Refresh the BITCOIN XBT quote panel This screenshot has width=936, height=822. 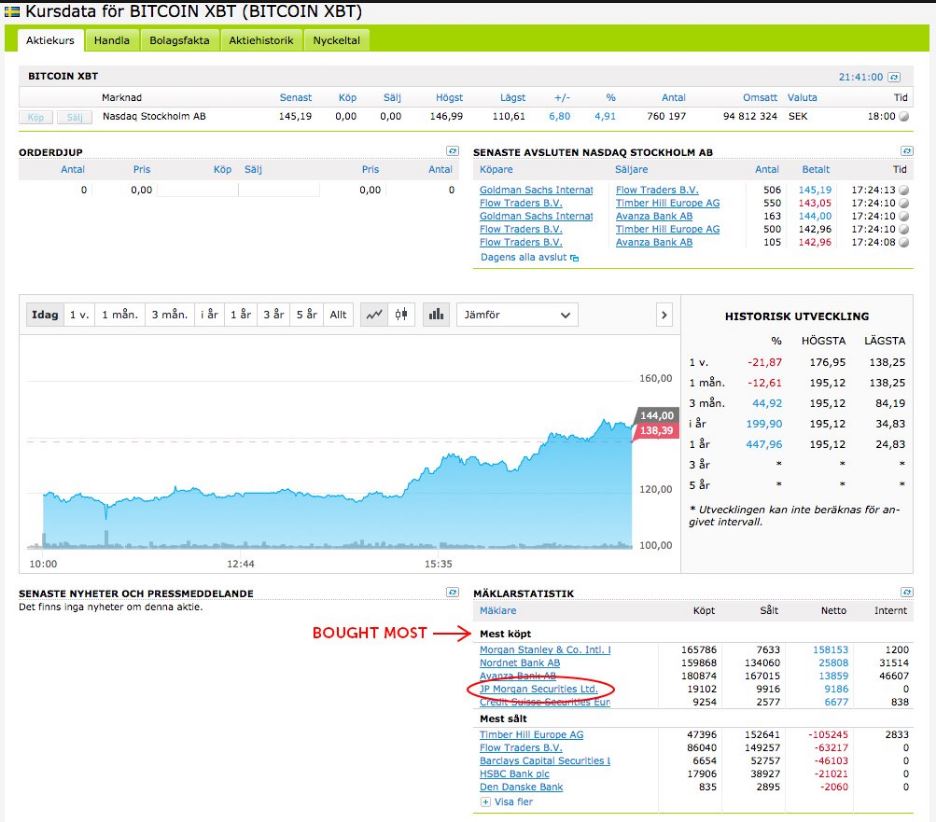(894, 77)
